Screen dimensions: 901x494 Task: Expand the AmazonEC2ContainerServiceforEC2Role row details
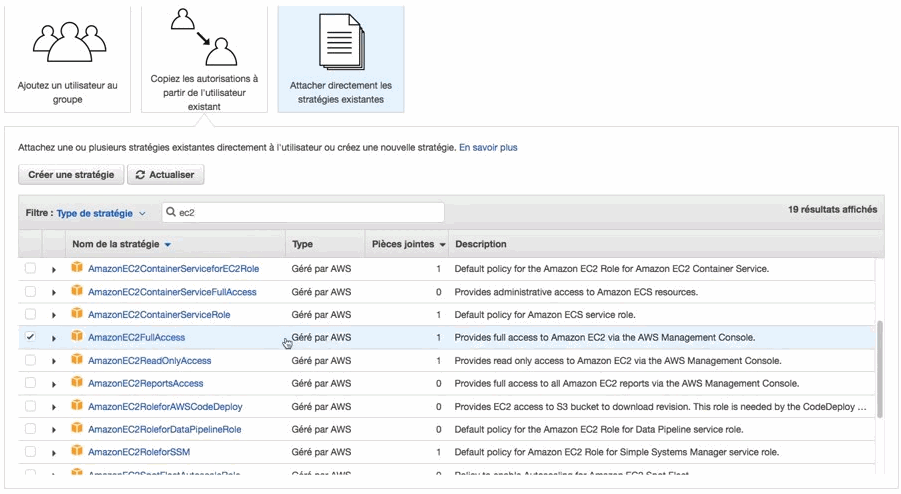point(53,269)
